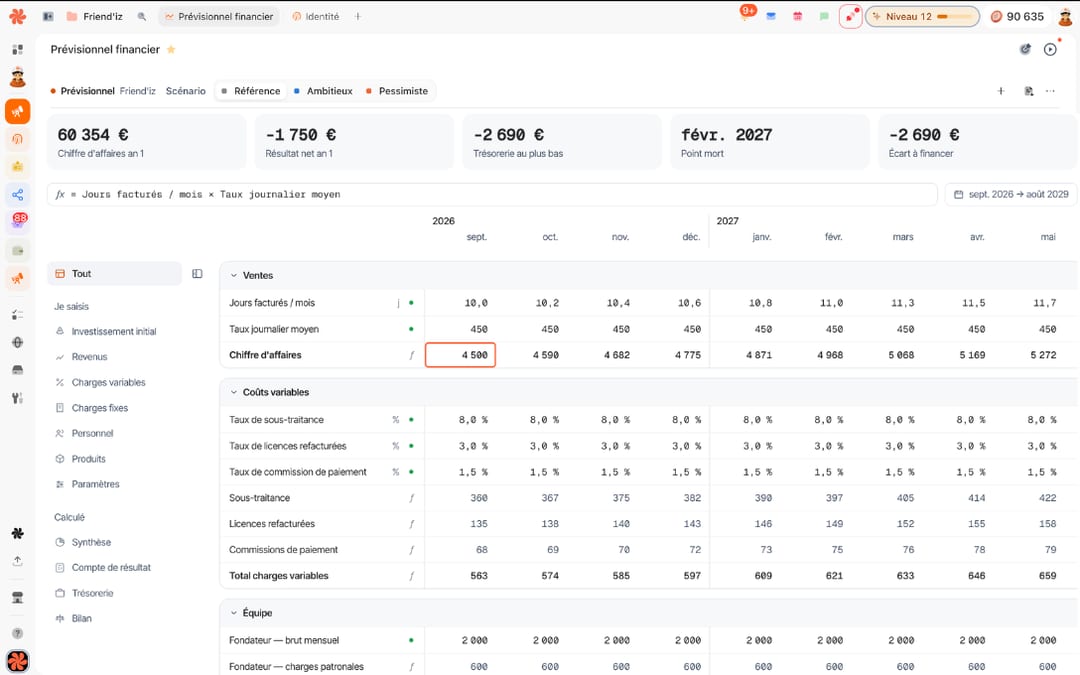The height and width of the screenshot is (675, 1080).
Task: Toggle the sidebar panel icon beside Friend'iz
Action: 48,17
